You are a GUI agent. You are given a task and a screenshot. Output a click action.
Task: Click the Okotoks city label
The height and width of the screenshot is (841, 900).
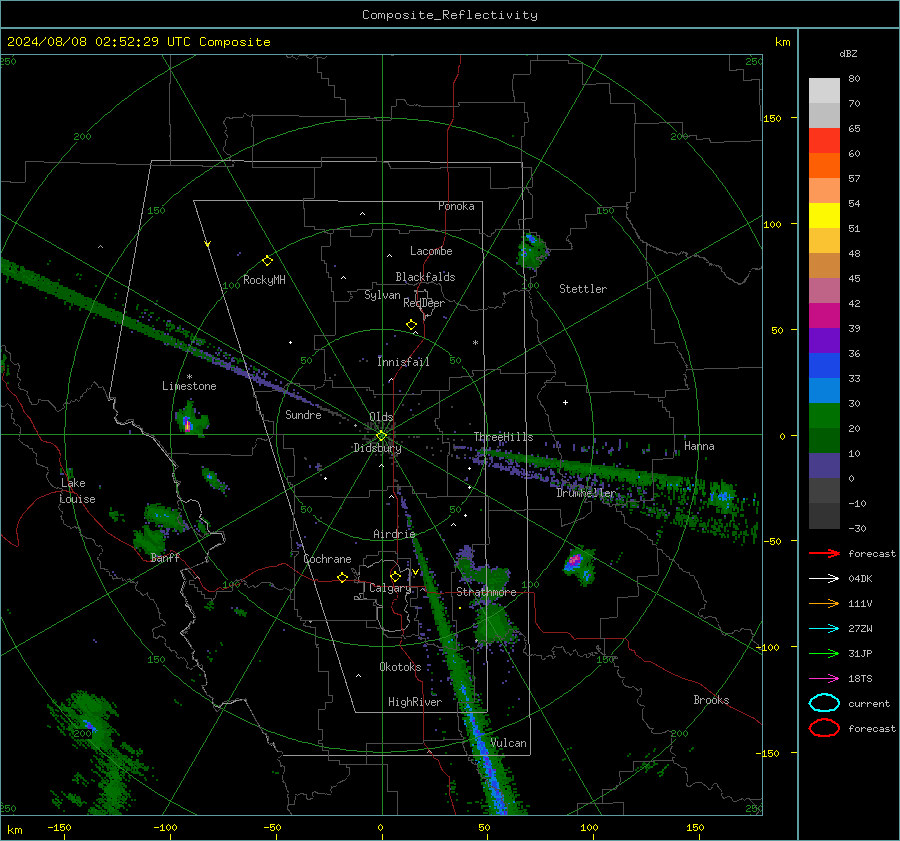[400, 667]
